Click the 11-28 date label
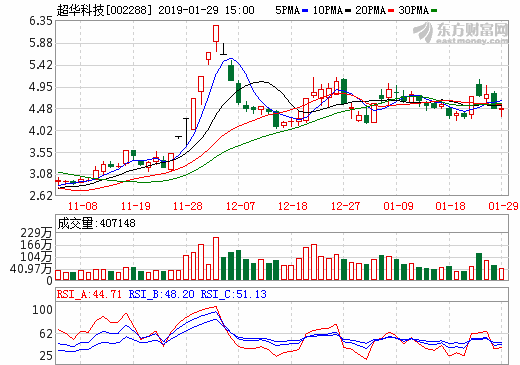 (188, 206)
